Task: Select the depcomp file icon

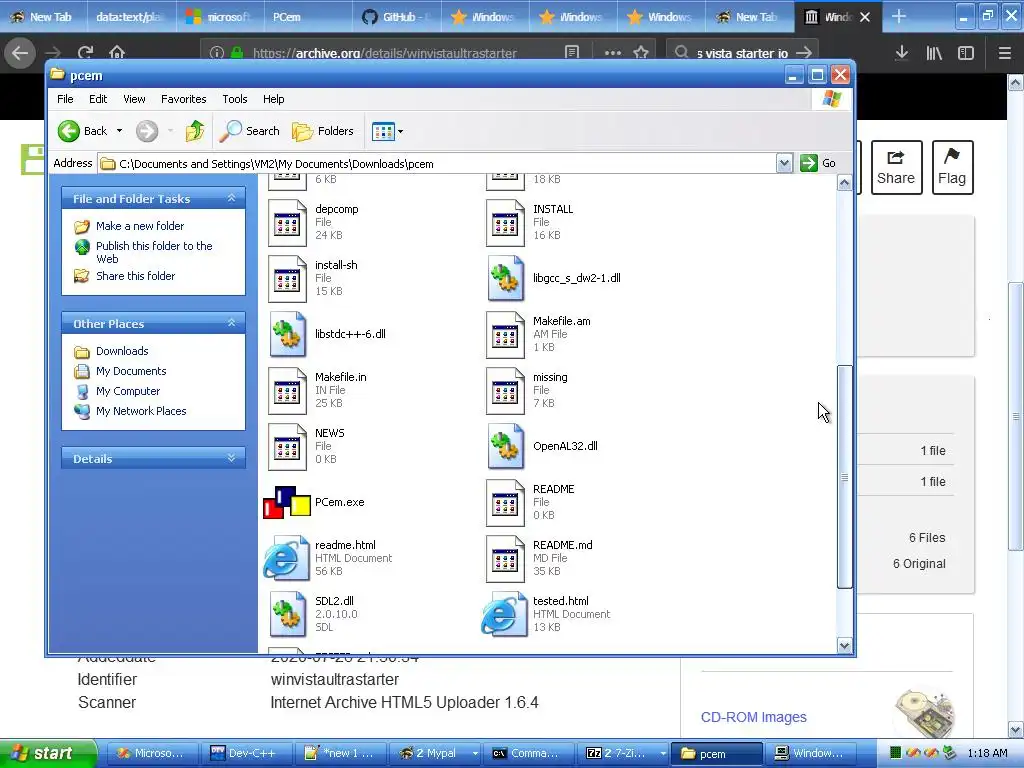Action: click(x=287, y=223)
